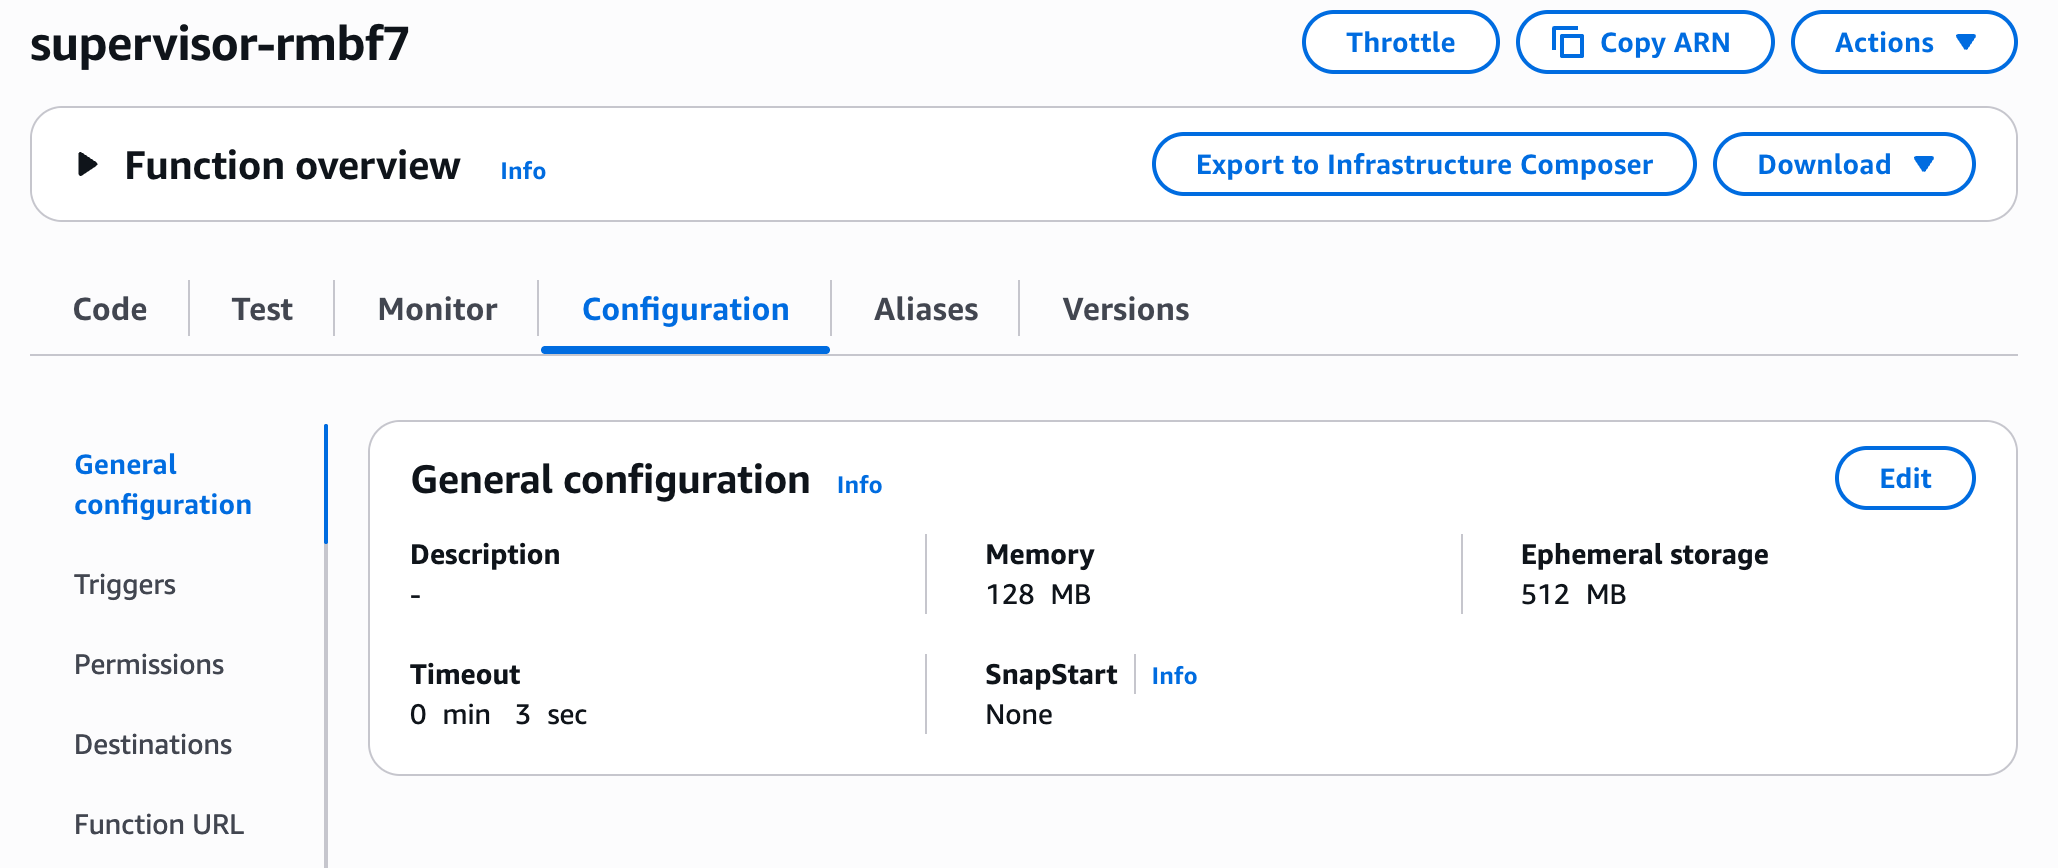Select Function URL in the sidebar
This screenshot has height=868, width=2058.
coord(159,825)
